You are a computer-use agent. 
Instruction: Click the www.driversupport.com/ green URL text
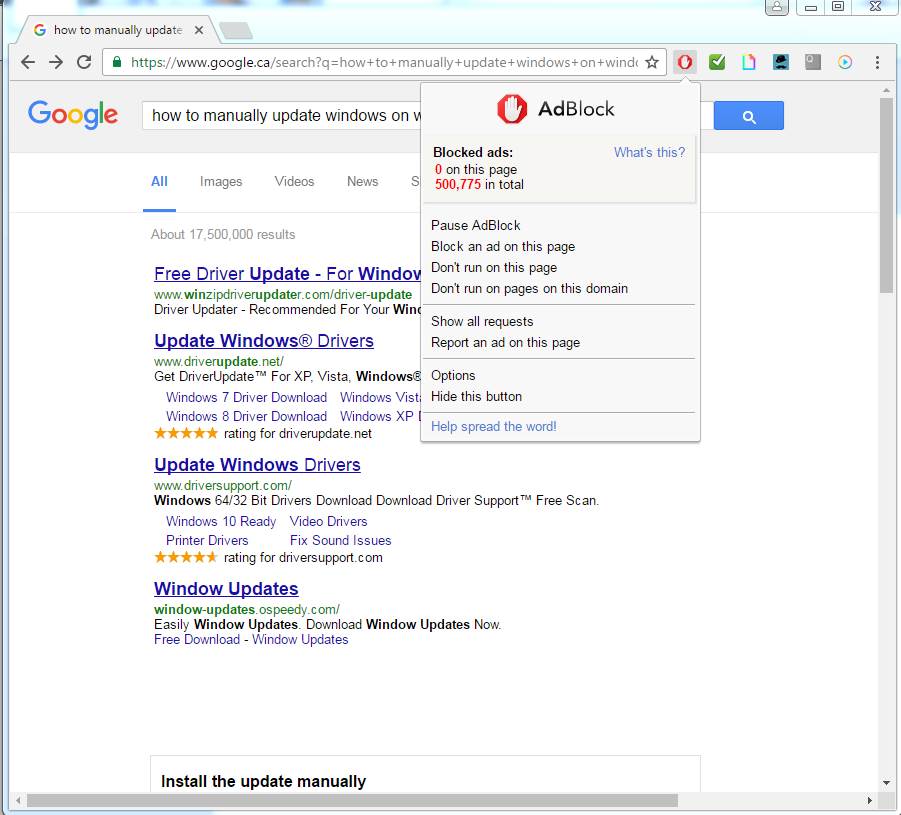coord(223,486)
